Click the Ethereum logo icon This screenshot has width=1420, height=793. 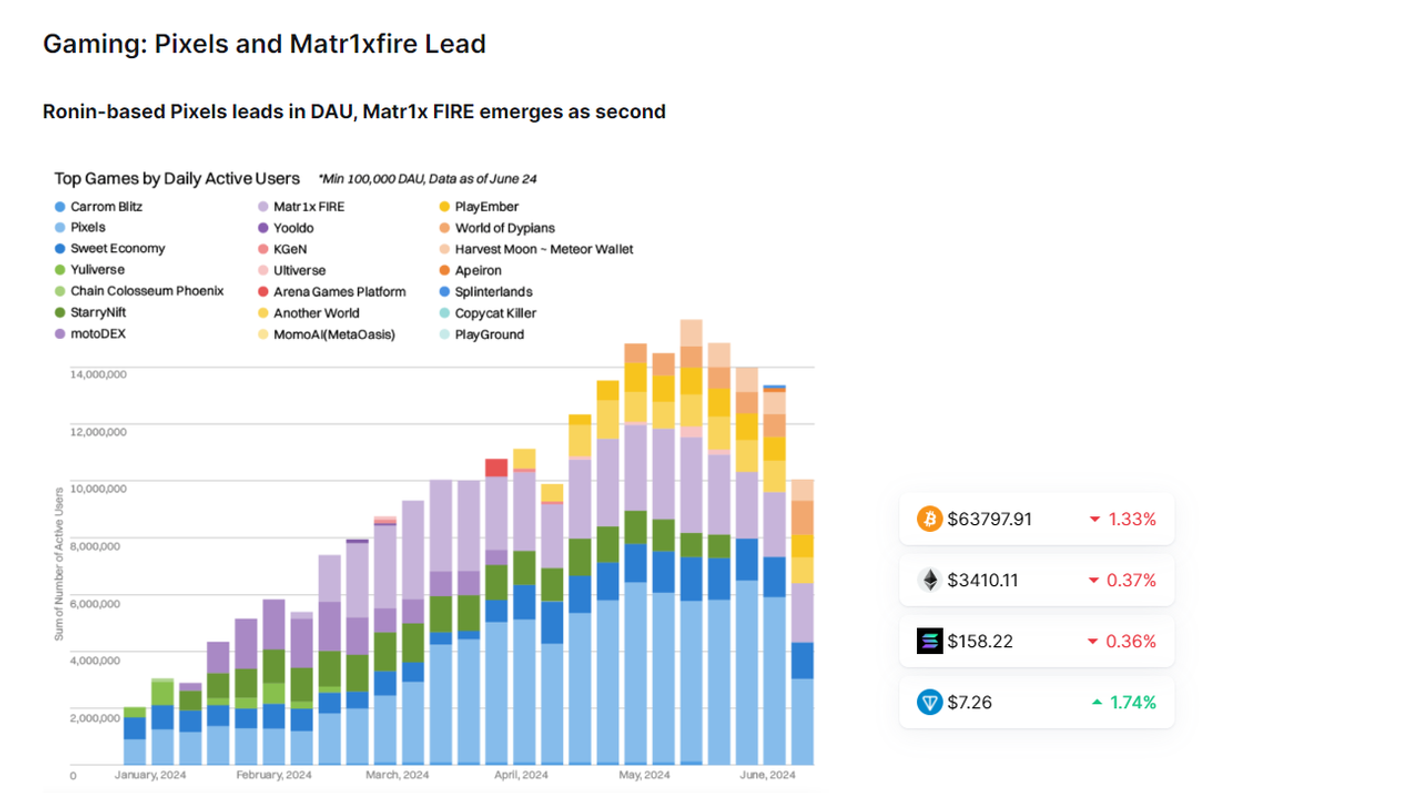coord(930,580)
